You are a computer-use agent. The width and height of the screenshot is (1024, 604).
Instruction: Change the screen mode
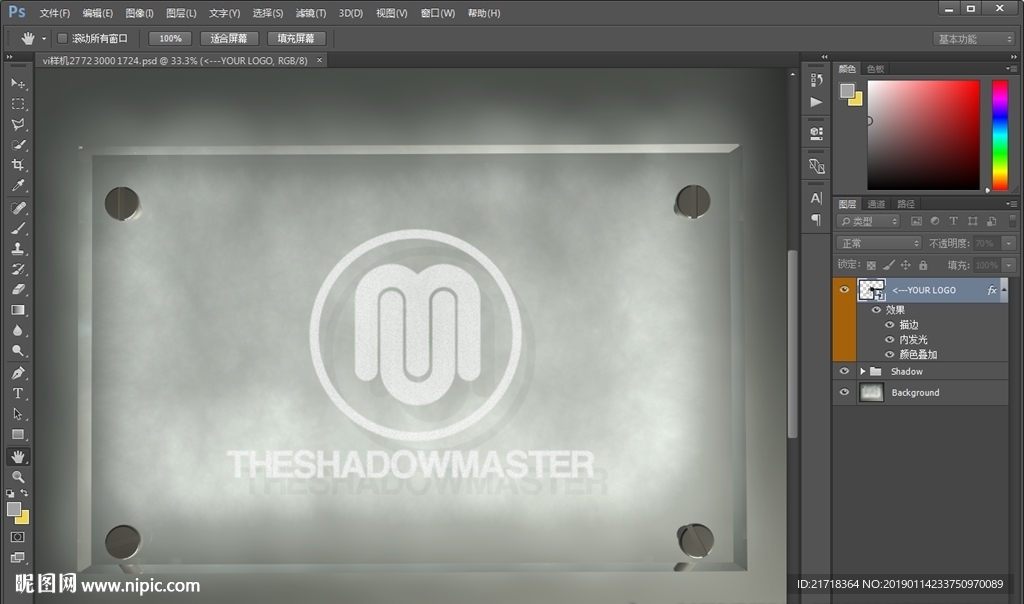(18, 557)
